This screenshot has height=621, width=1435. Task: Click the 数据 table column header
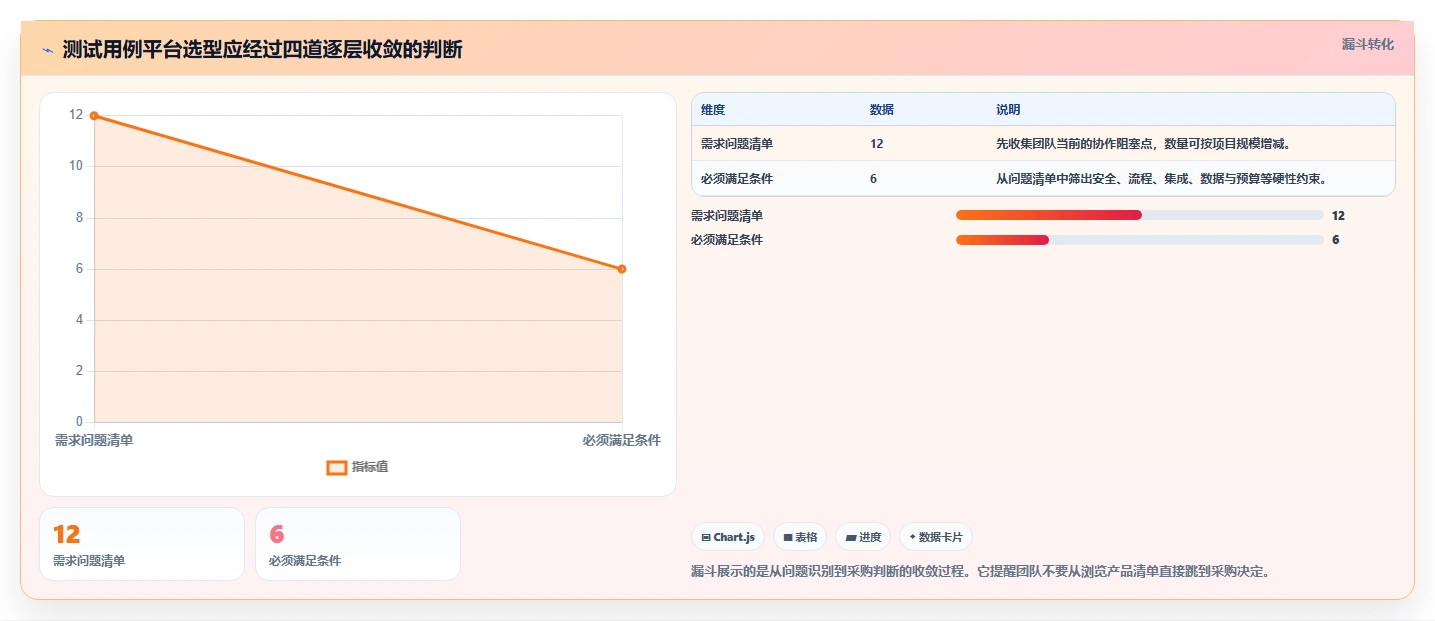click(882, 109)
